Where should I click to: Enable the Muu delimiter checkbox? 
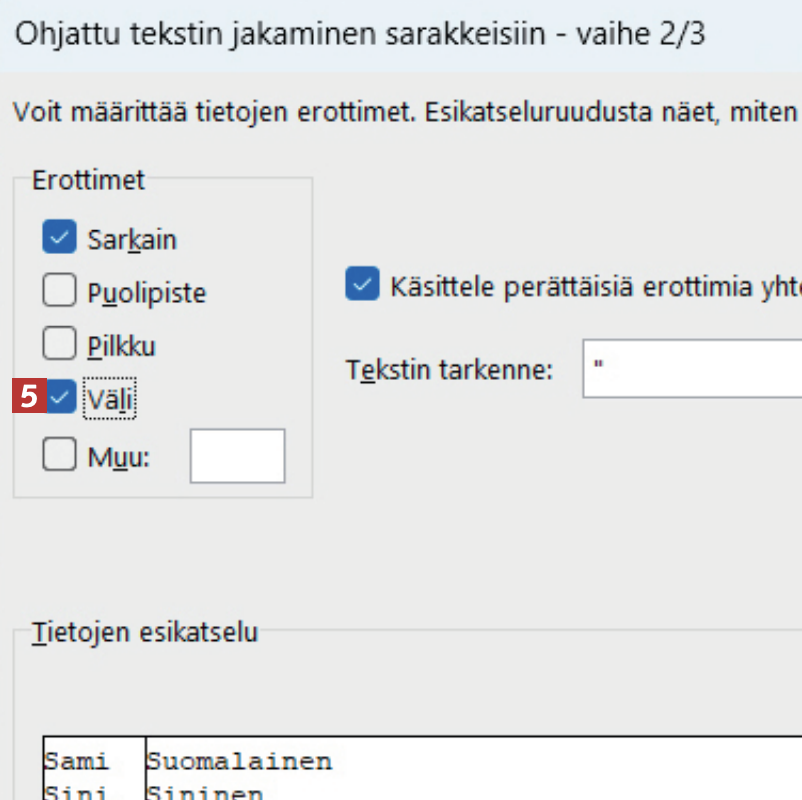point(59,456)
